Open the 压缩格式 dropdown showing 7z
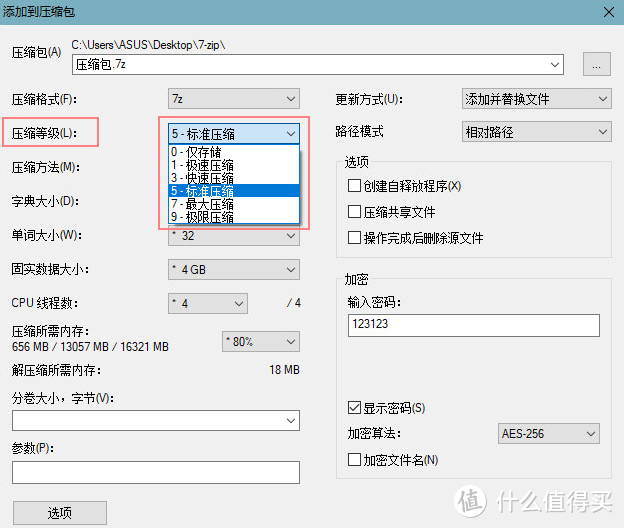Viewport: 624px width, 528px height. coord(234,99)
